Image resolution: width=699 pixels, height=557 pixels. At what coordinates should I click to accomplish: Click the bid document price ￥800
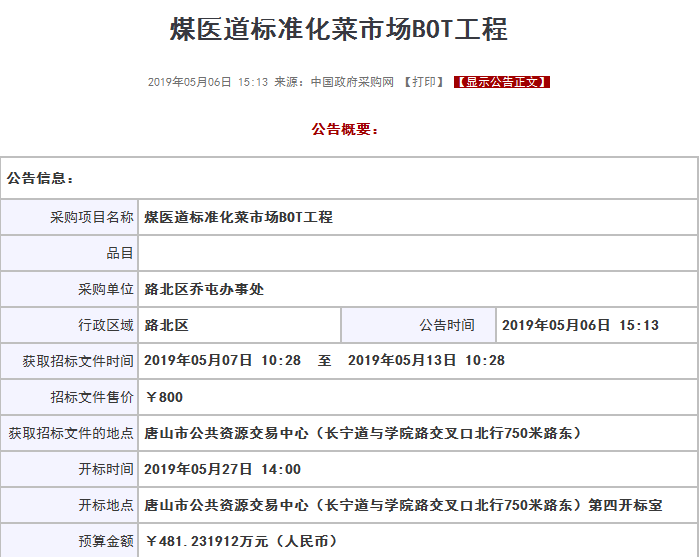click(164, 397)
